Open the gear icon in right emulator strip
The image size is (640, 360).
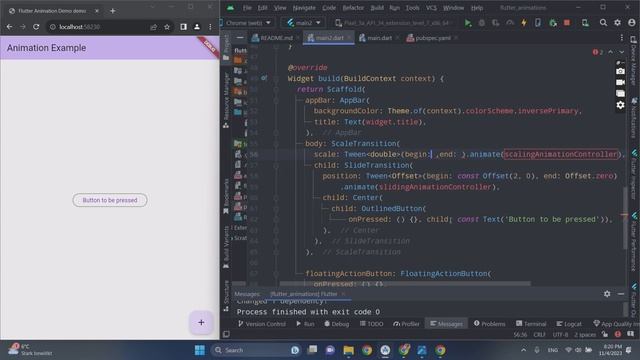click(620, 105)
